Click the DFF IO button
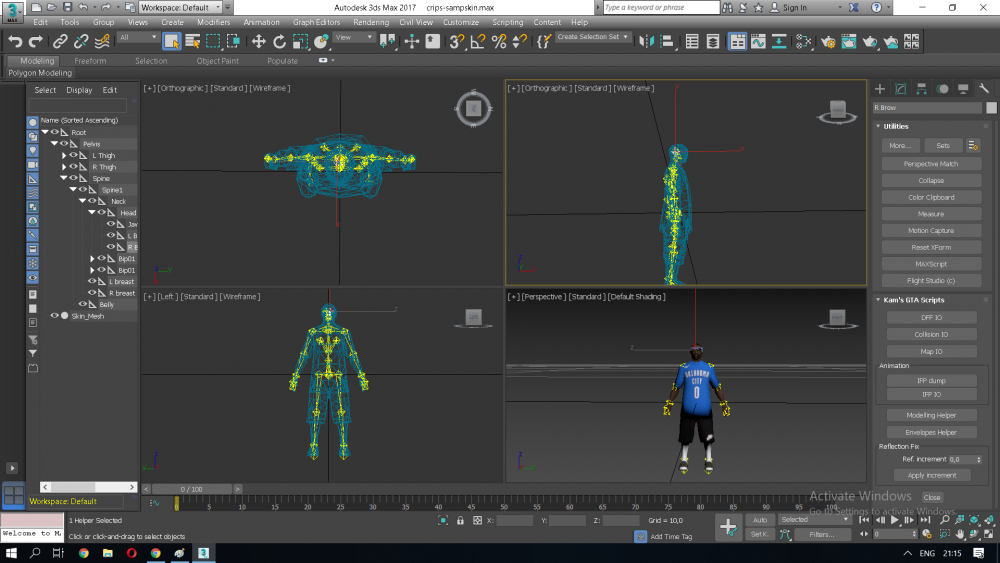This screenshot has height=563, width=1000. [931, 318]
